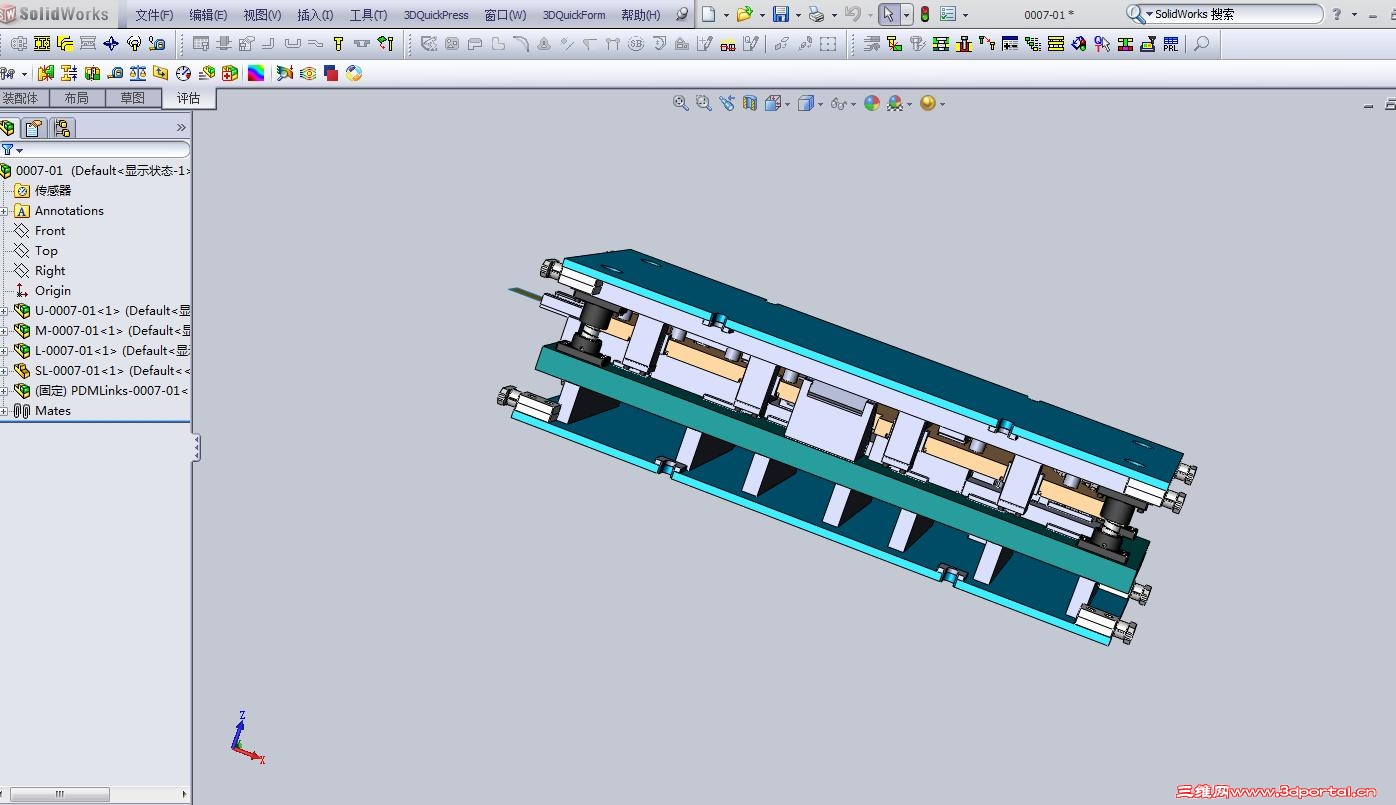
Task: Expand the Mates folder node
Action: (x=4, y=411)
